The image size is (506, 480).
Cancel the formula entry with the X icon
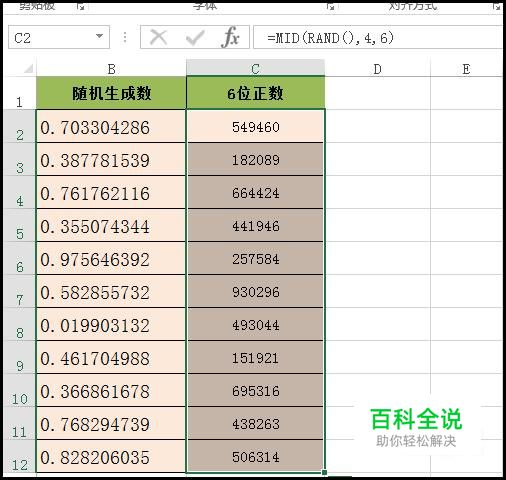(x=159, y=37)
